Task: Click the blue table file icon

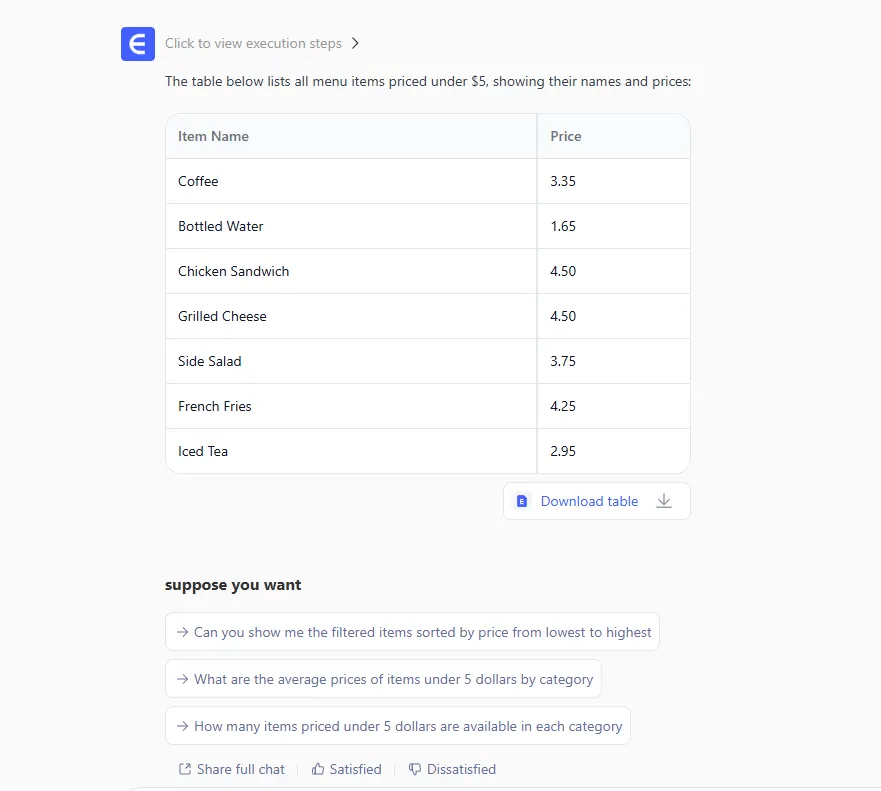Action: 521,501
